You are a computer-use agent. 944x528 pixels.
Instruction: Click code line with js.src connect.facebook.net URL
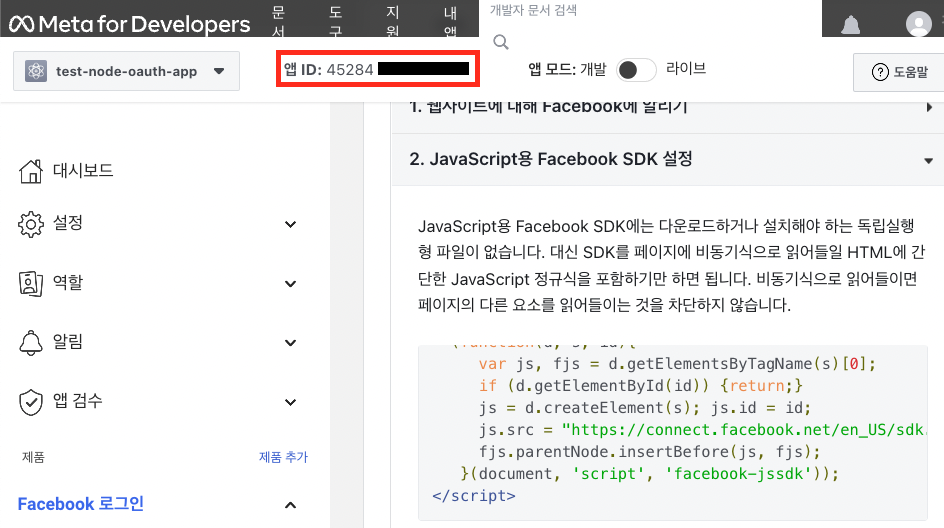pyautogui.click(x=702, y=430)
